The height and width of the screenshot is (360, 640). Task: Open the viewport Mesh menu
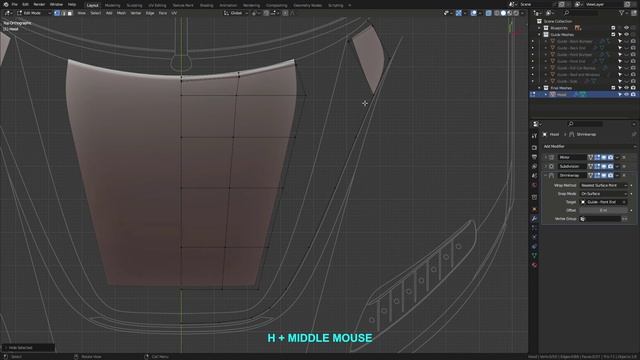(x=121, y=13)
